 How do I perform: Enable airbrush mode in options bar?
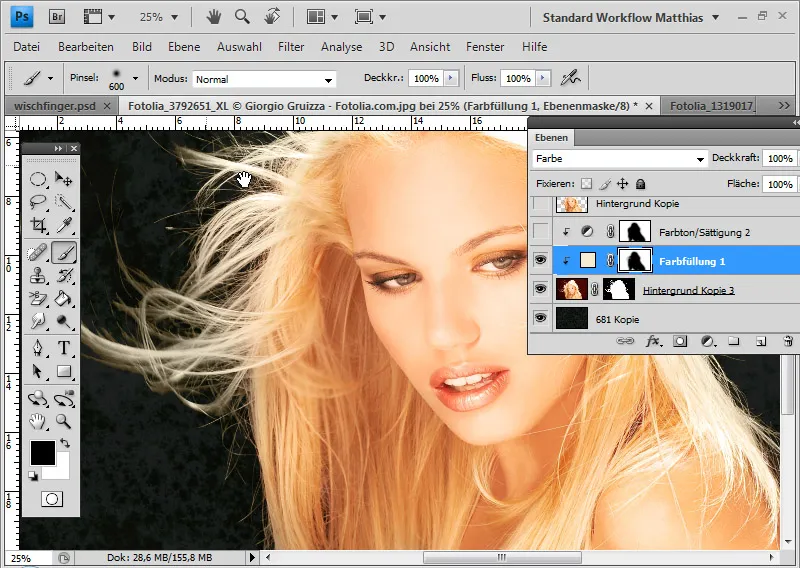[x=570, y=78]
